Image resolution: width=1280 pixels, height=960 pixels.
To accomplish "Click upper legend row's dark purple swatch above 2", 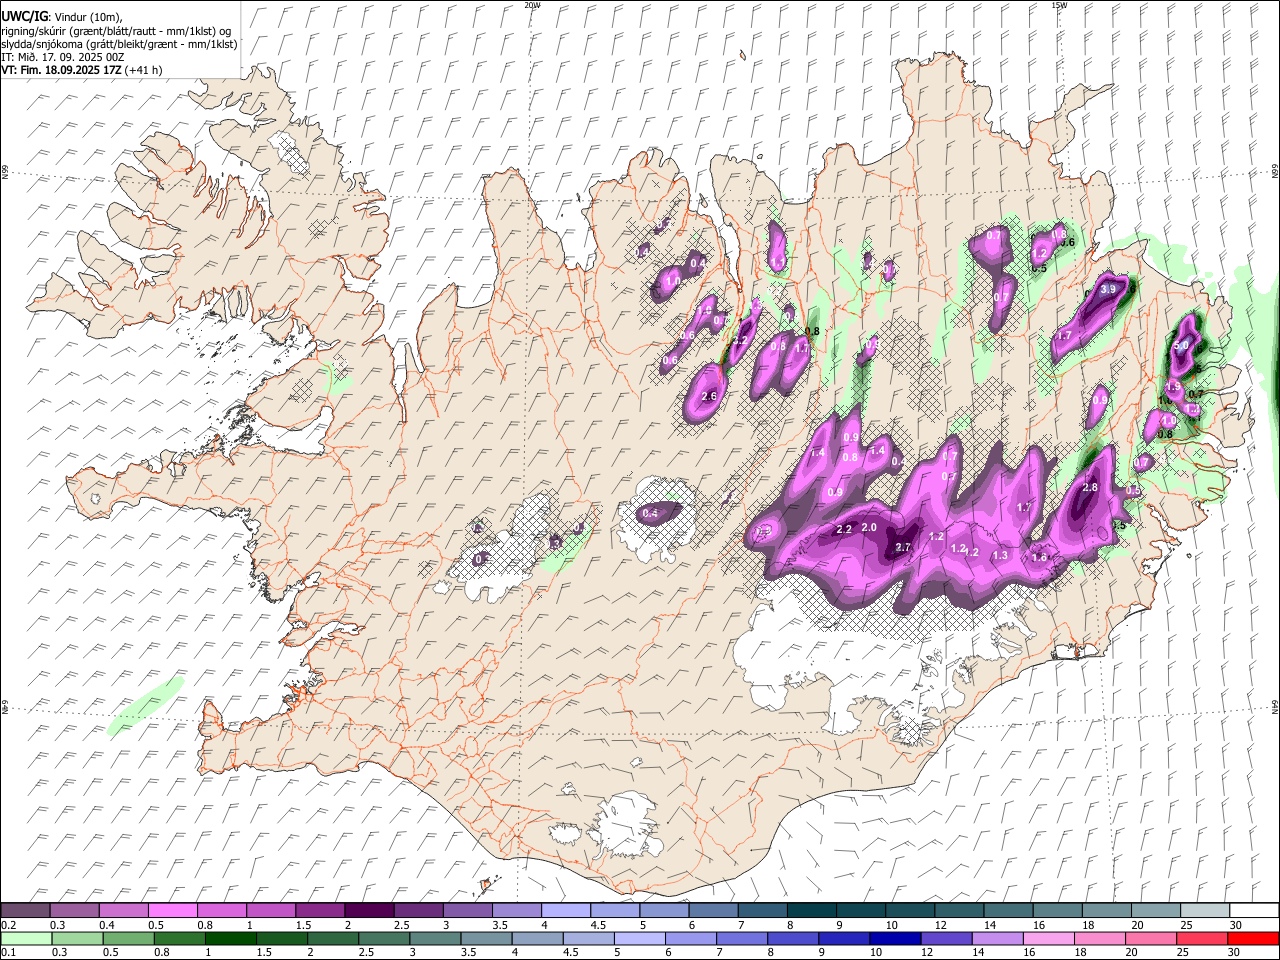I will (x=368, y=910).
